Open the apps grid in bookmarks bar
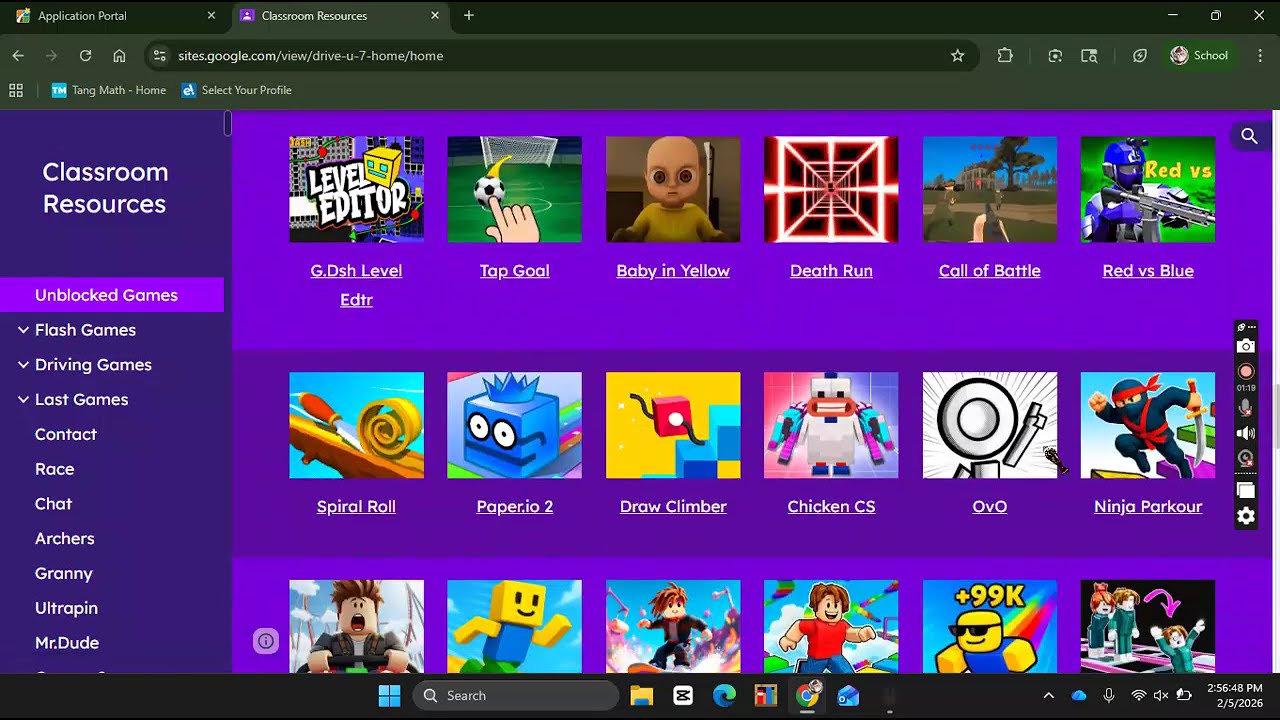 pos(16,90)
